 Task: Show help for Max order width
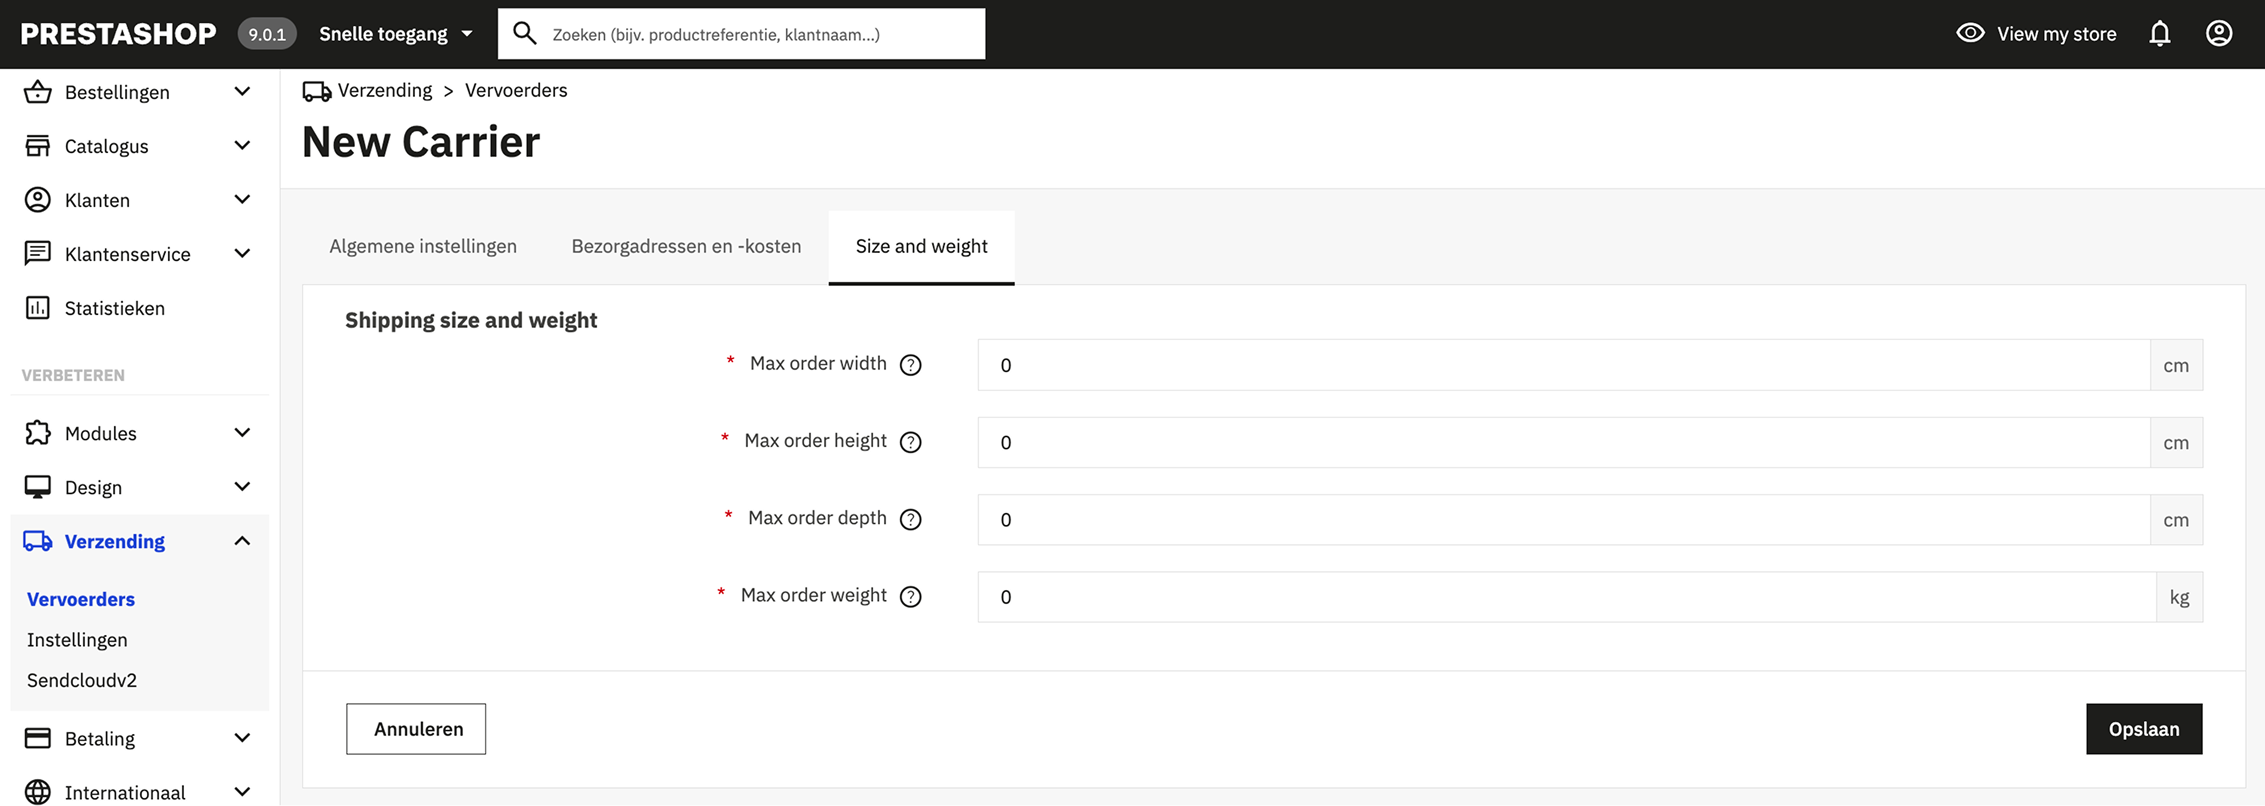pos(910,365)
